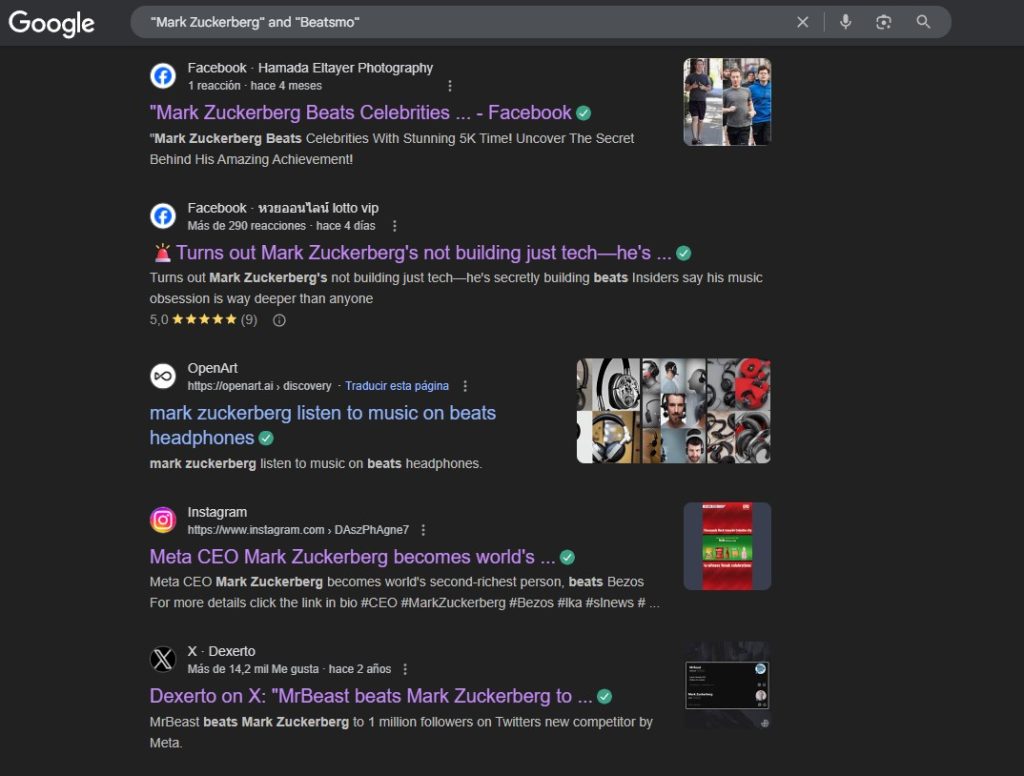Viewport: 1024px width, 776px height.
Task: Open "Meta CEO Mark Zuckerberg becomes world's ..." link
Action: pos(352,557)
